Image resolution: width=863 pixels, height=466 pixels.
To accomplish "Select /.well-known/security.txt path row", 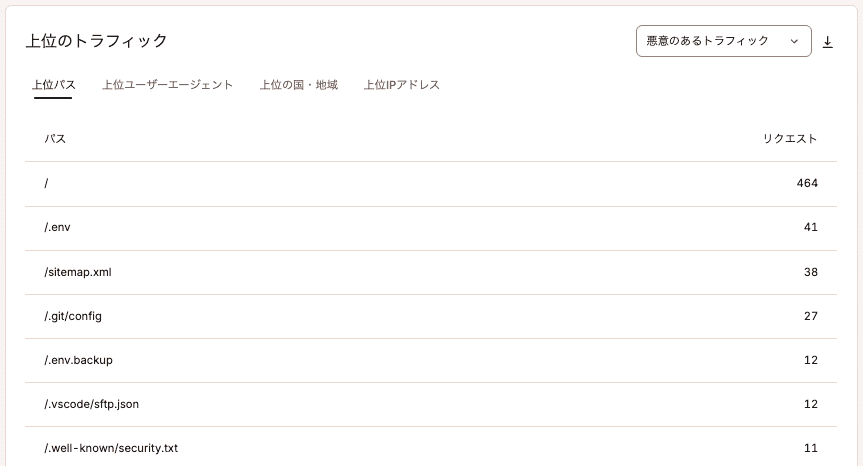I will pos(431,447).
